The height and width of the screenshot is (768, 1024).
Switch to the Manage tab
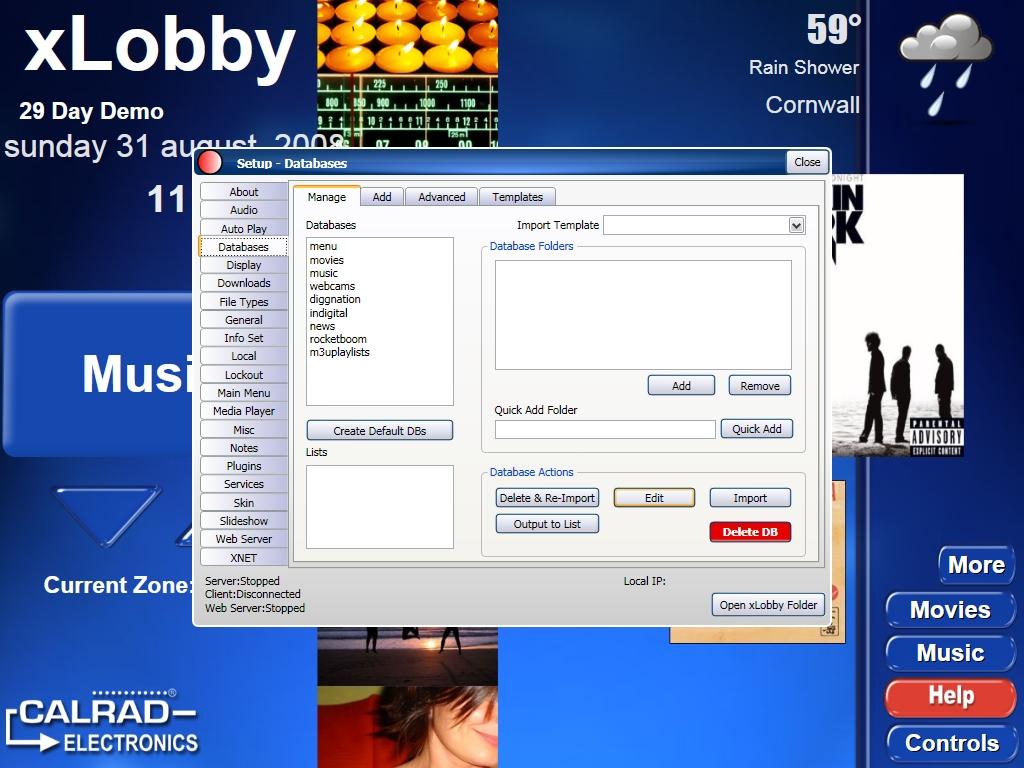[327, 197]
